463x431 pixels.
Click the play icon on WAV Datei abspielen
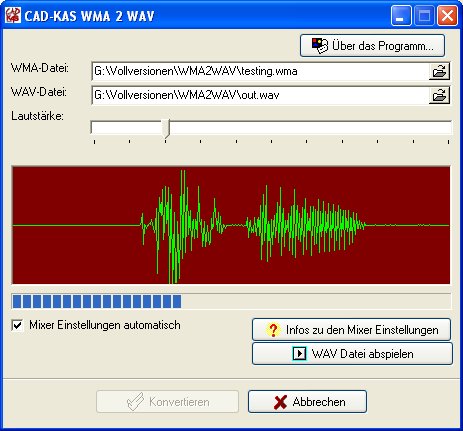click(299, 354)
